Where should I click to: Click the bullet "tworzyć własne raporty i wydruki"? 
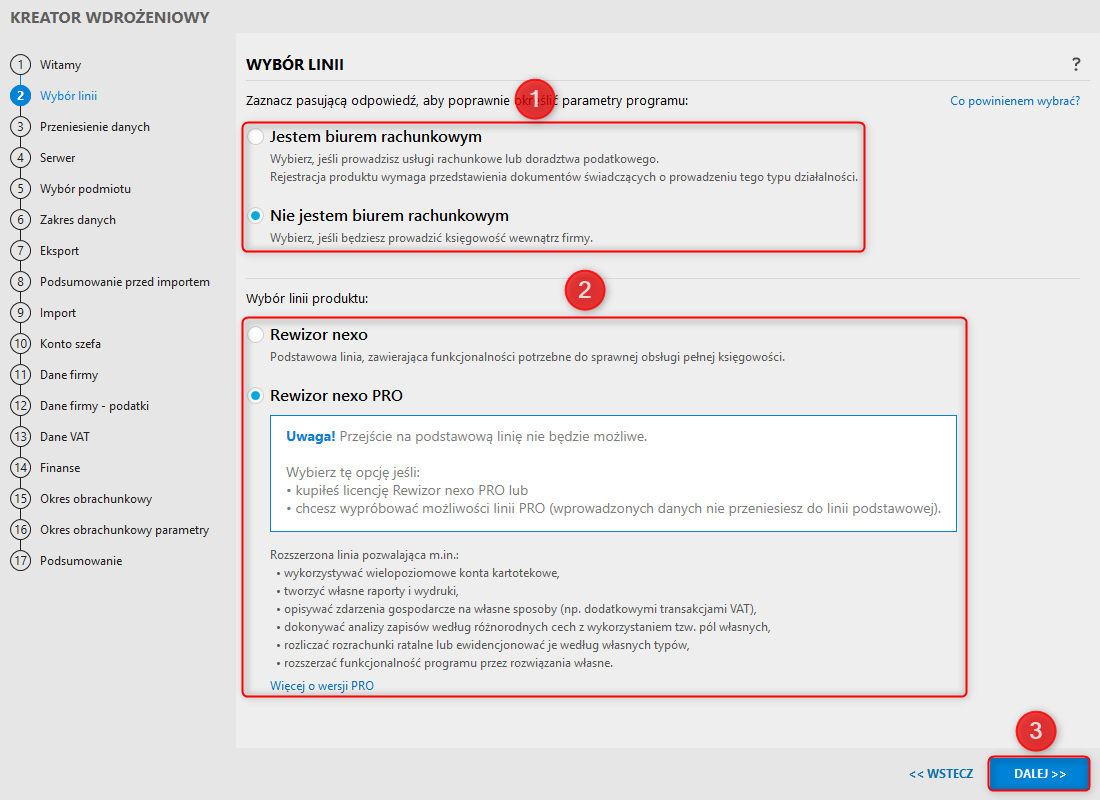(370, 591)
